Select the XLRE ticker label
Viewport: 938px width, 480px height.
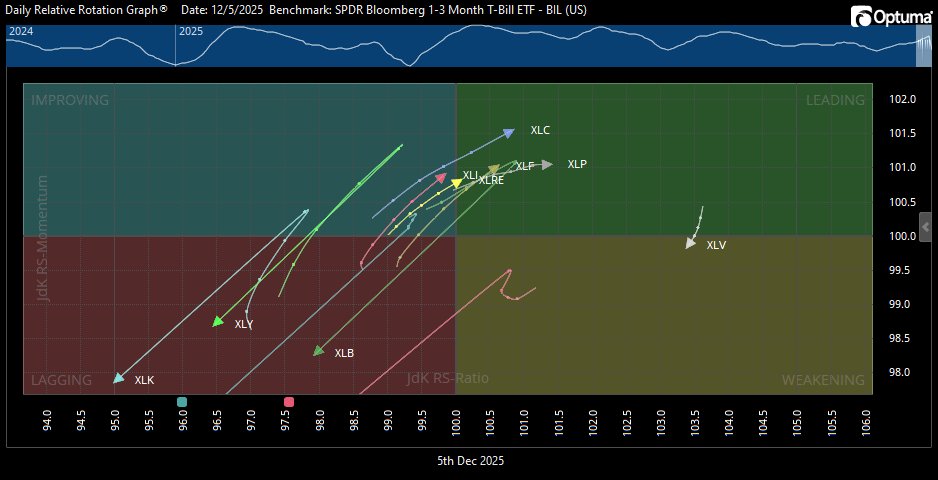[x=491, y=180]
